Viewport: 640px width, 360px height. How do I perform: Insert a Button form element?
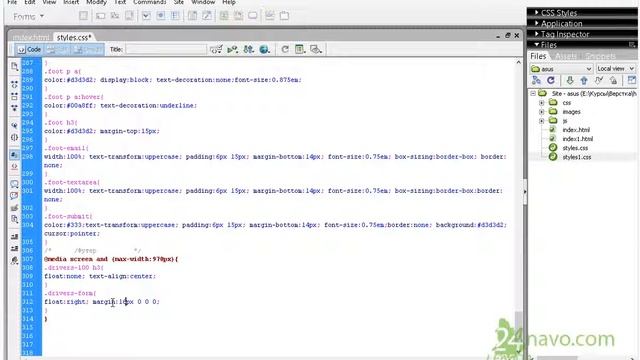tap(253, 16)
